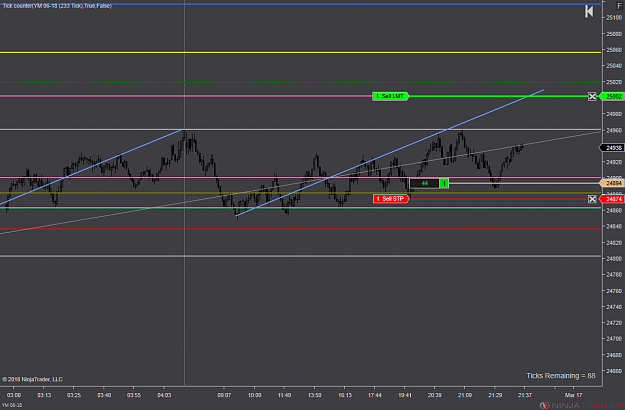
Task: Click the 17:44 time axis label
Action: 375,395
